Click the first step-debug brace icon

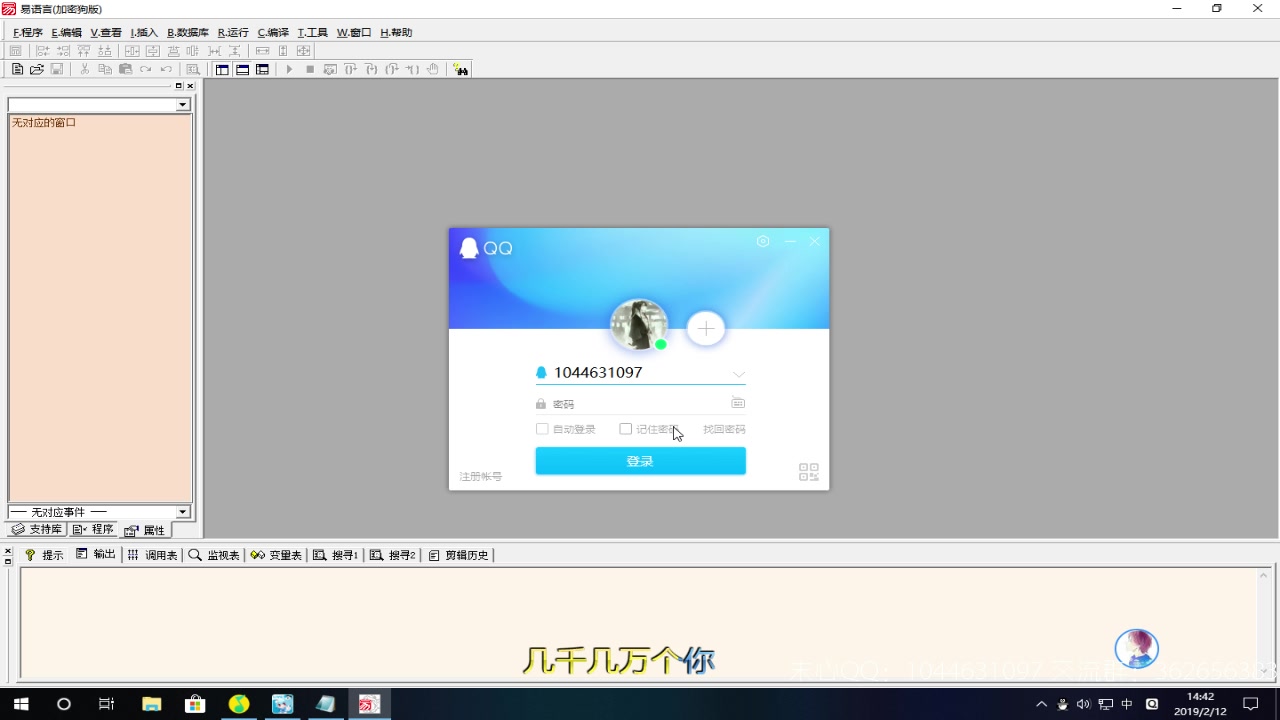351,69
